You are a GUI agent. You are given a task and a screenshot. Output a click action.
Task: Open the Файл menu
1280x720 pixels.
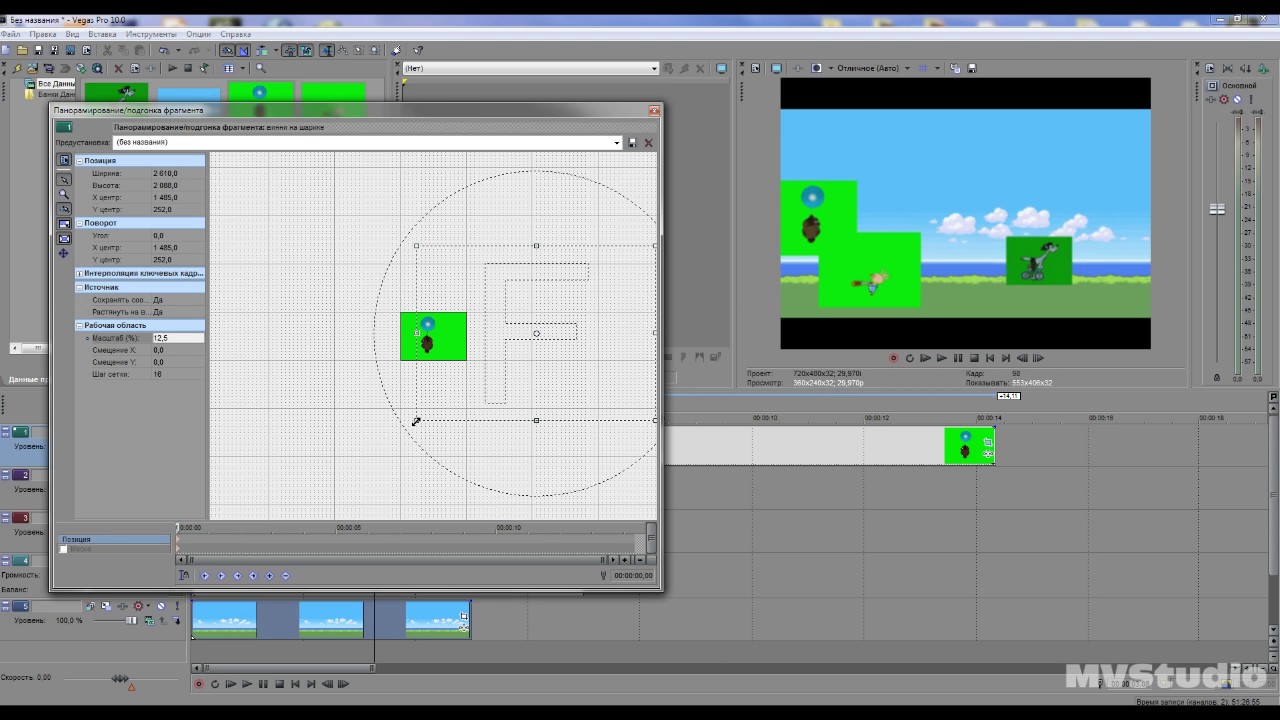pyautogui.click(x=10, y=34)
